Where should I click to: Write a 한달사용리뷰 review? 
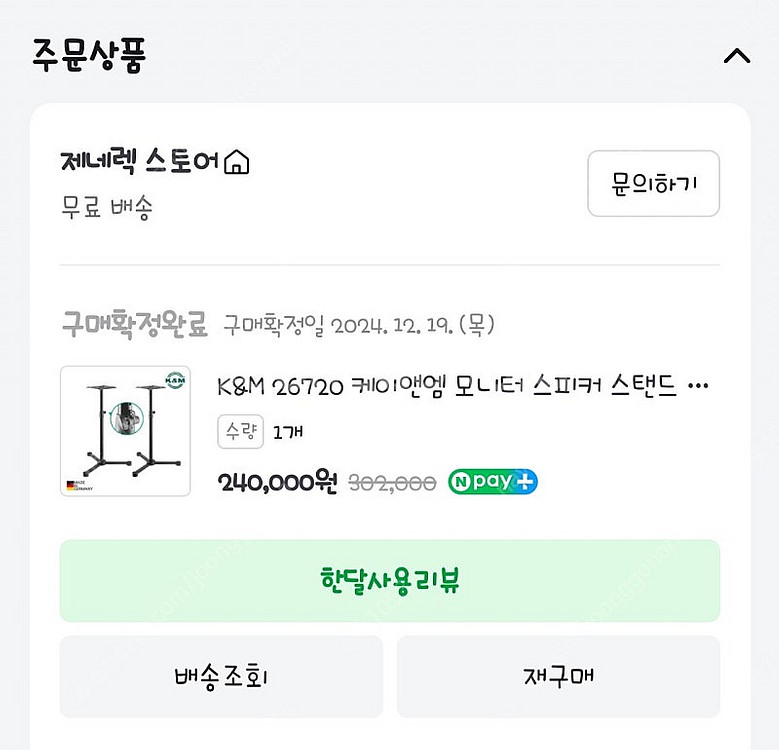[x=389, y=581]
